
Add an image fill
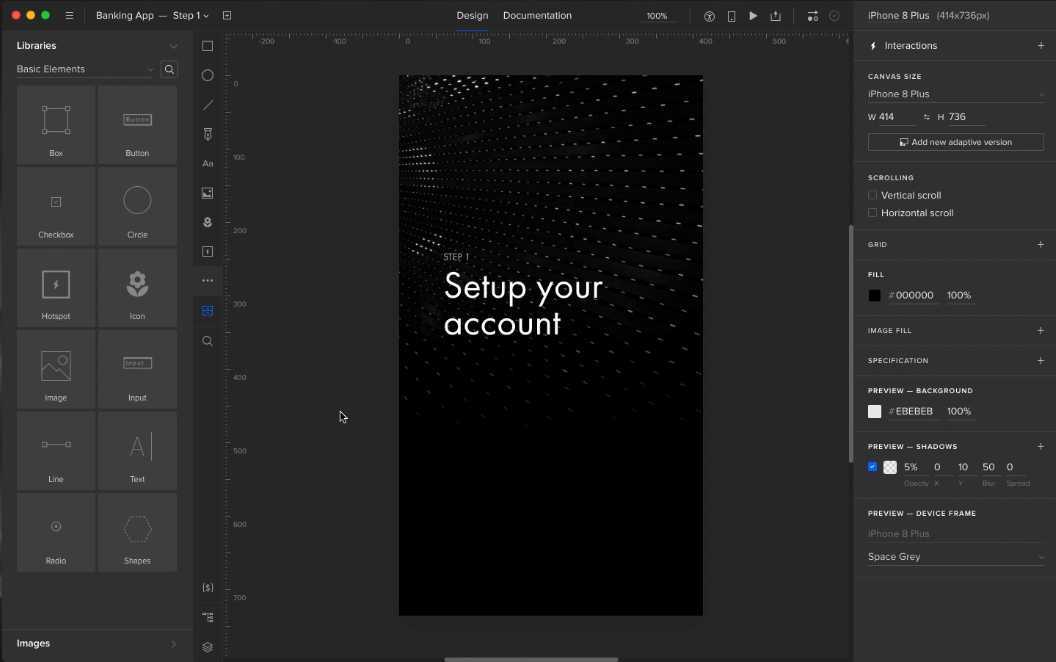1041,331
